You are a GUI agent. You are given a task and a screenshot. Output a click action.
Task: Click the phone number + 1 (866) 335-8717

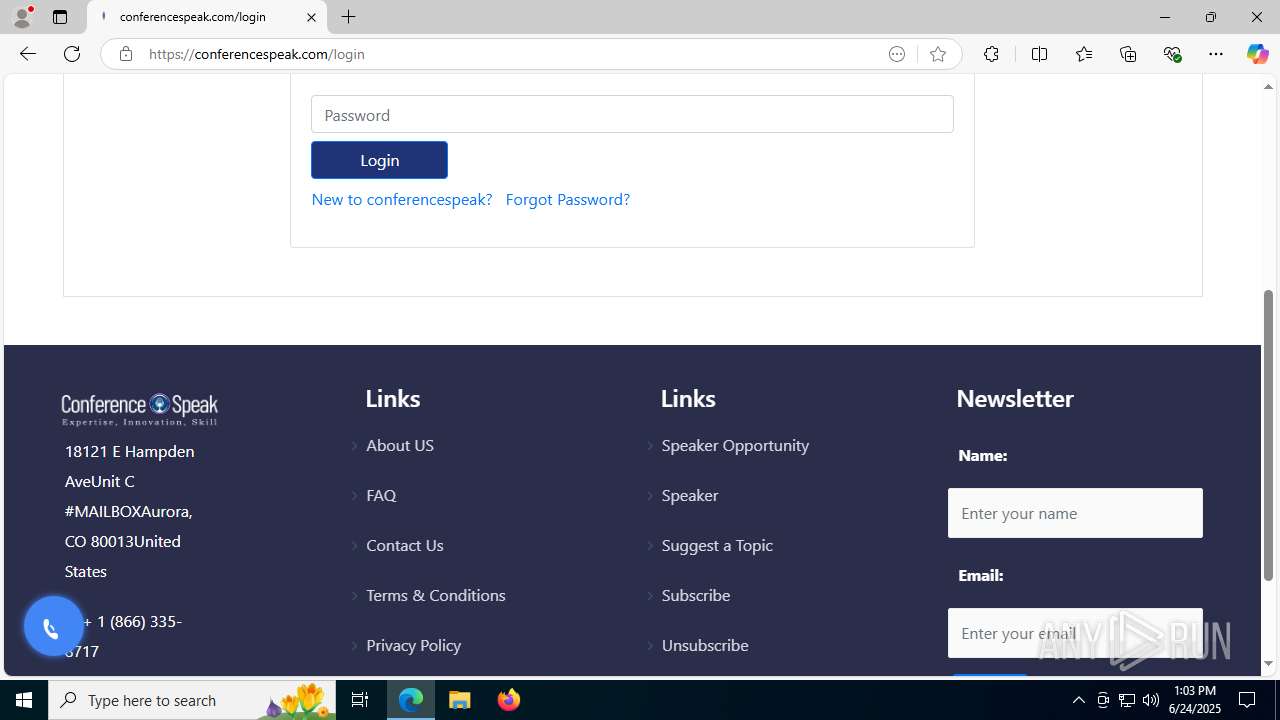coord(124,636)
